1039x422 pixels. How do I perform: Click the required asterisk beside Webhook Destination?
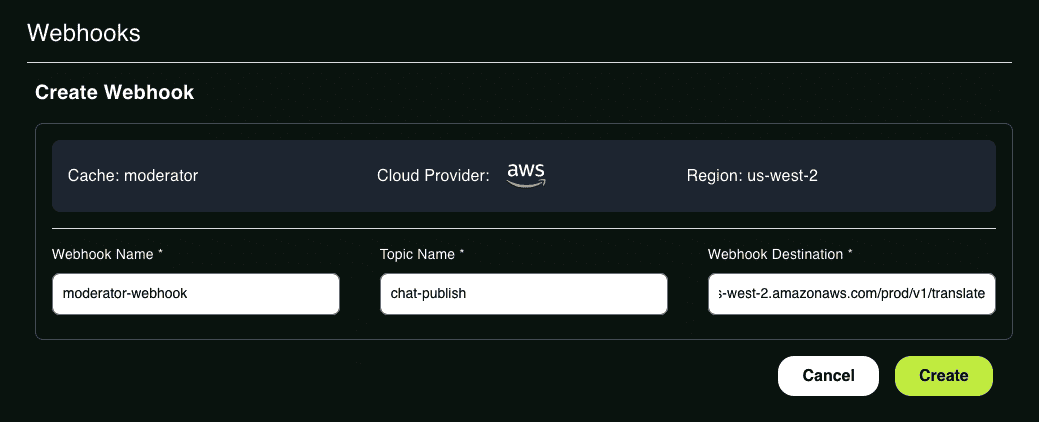849,253
